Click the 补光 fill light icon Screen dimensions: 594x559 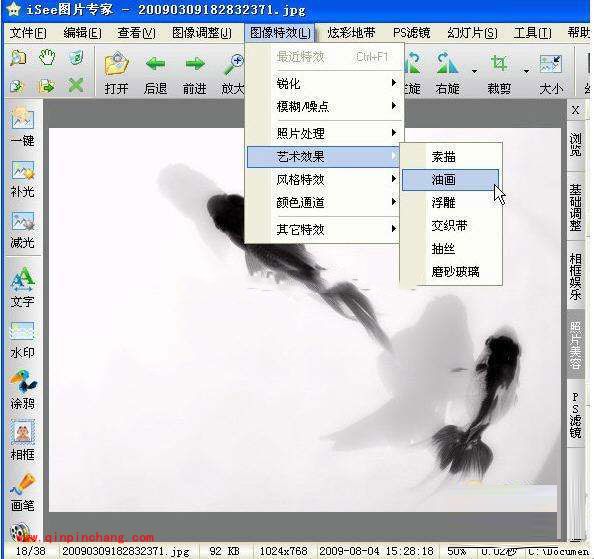23,170
